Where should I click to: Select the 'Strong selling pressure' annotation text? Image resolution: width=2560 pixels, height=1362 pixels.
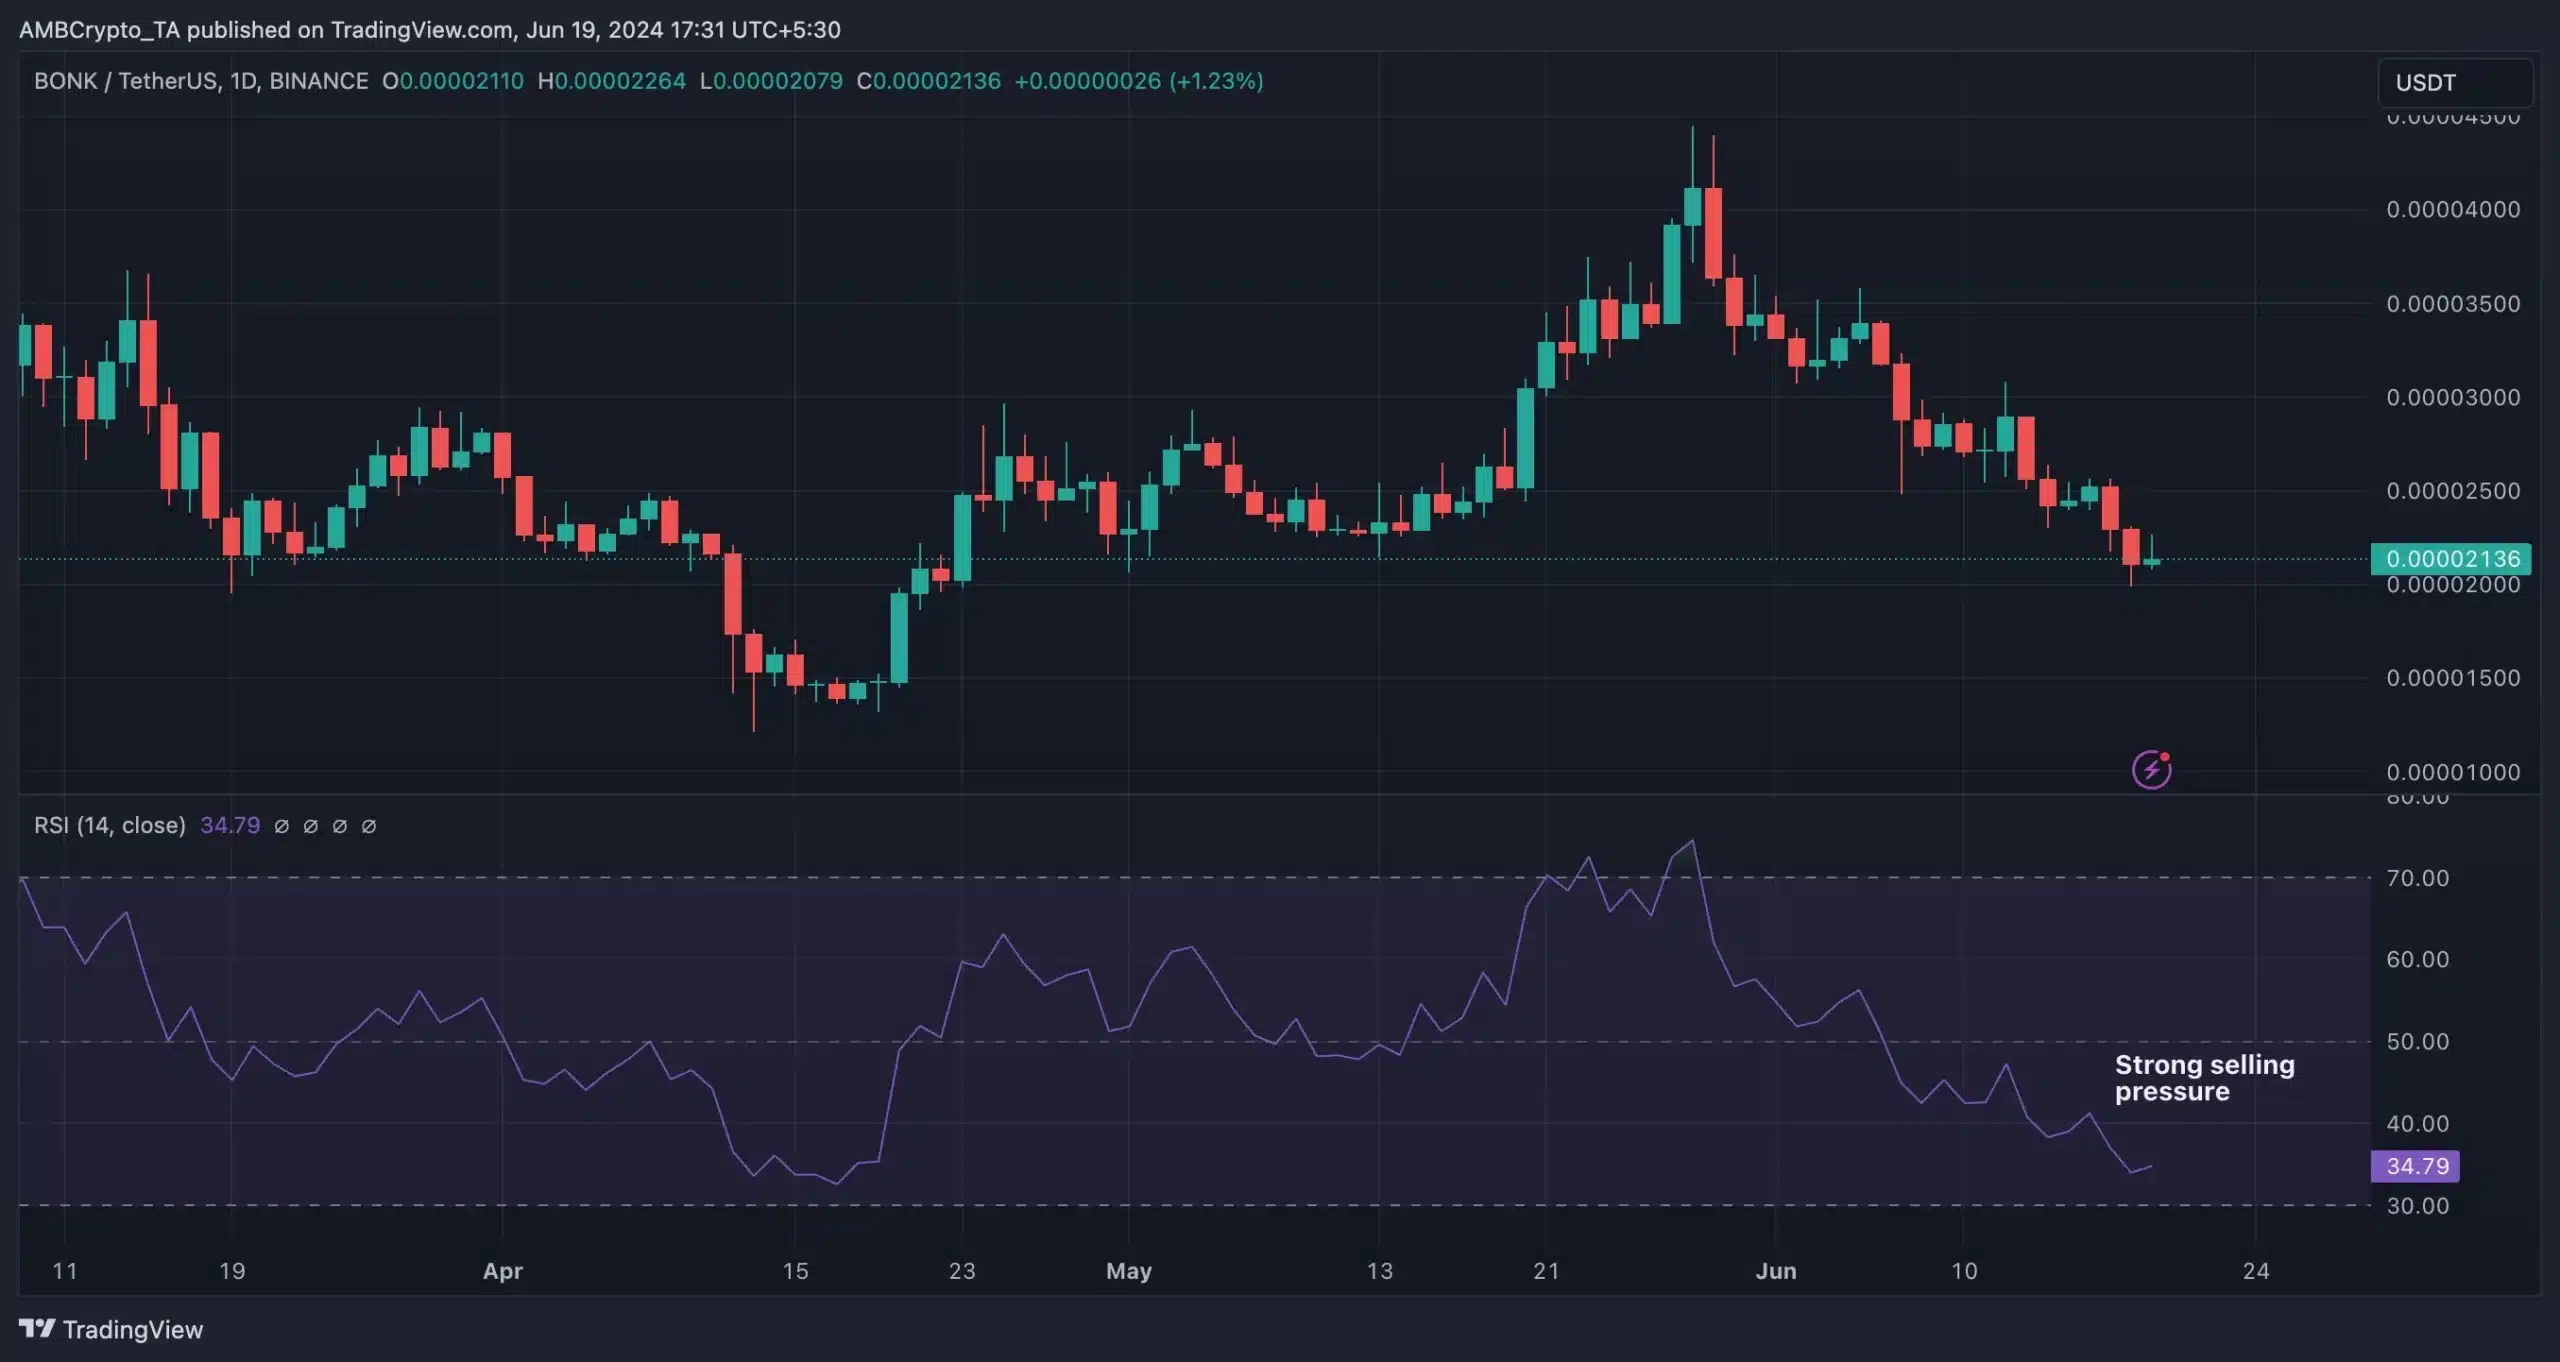click(x=2204, y=1078)
